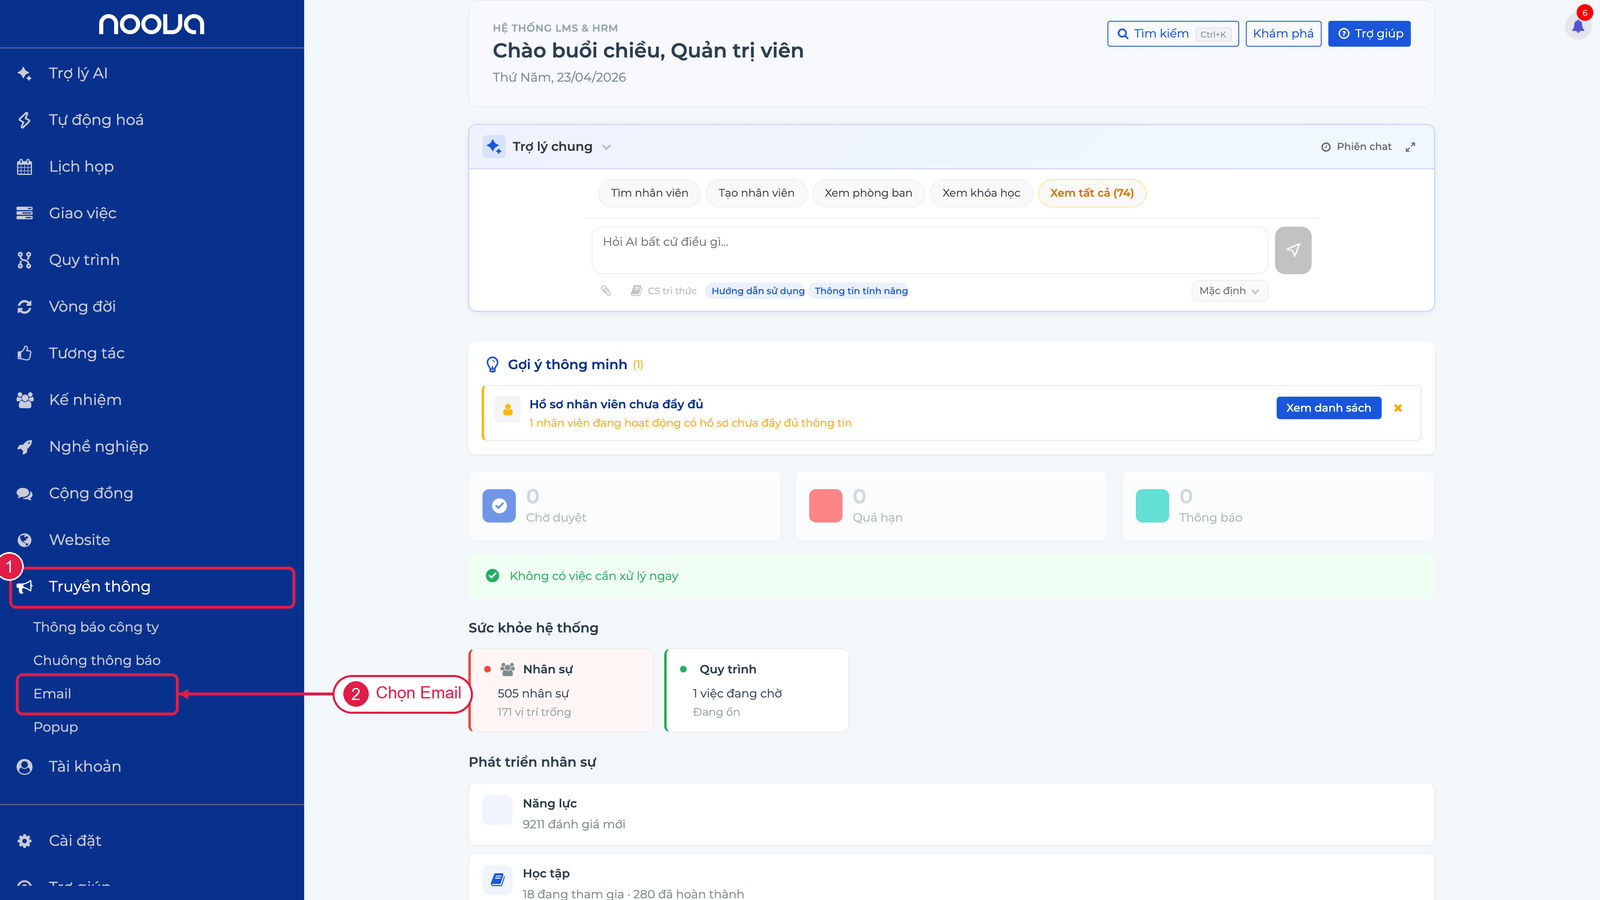The image size is (1600, 900).
Task: Open the Thông báo stat card
Action: (x=1278, y=506)
